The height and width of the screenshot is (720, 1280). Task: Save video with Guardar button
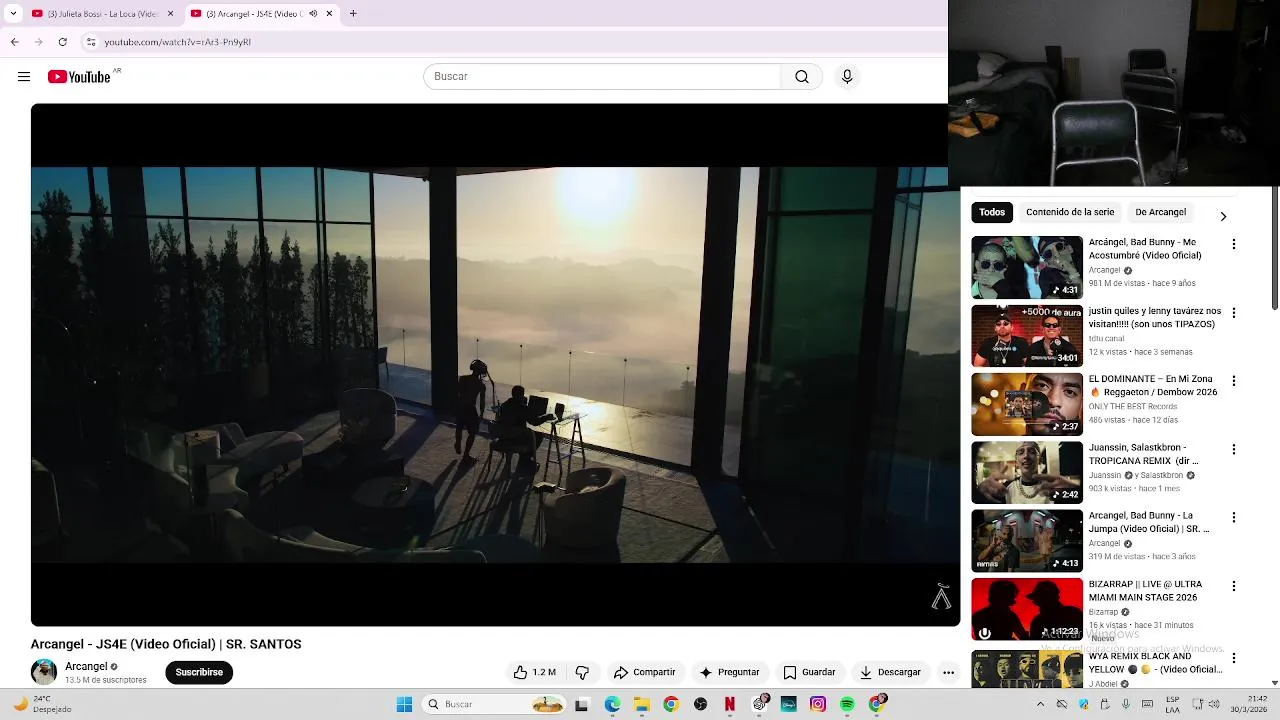click(x=809, y=672)
